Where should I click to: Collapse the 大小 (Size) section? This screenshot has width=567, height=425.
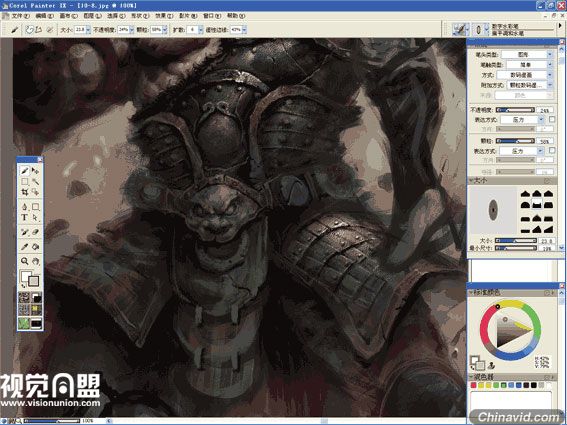pos(472,180)
